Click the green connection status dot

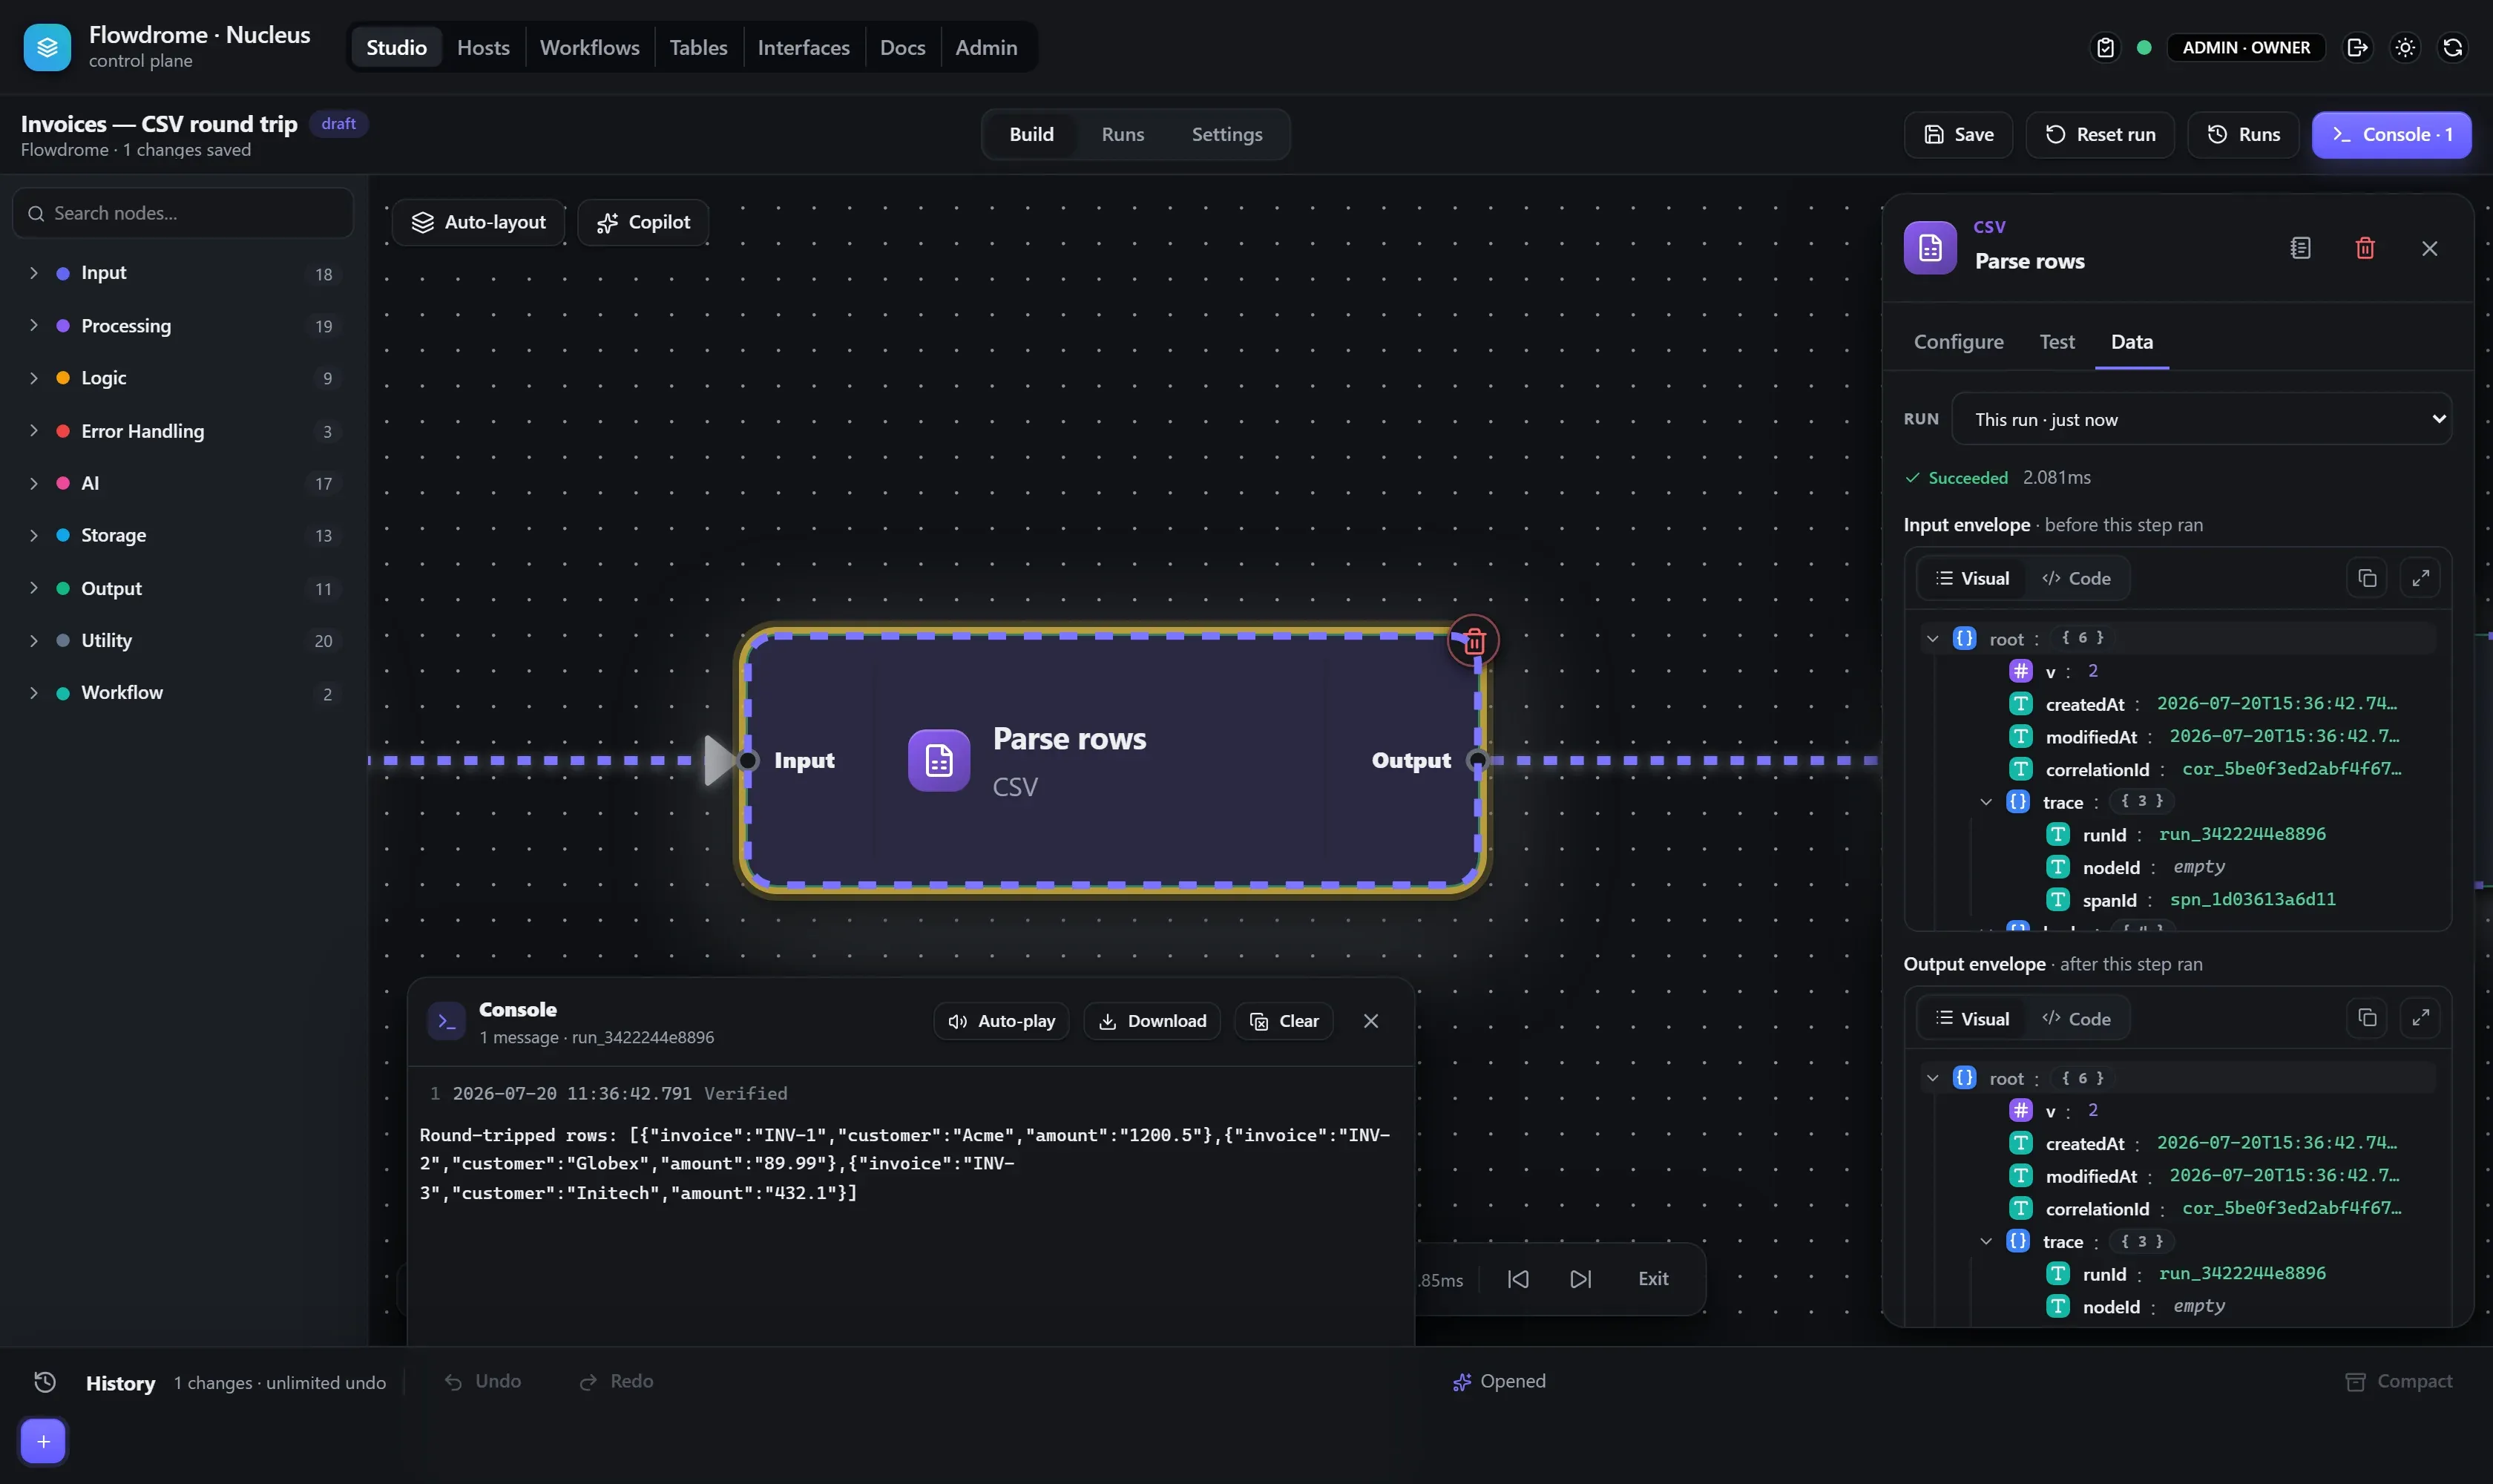click(x=2144, y=47)
